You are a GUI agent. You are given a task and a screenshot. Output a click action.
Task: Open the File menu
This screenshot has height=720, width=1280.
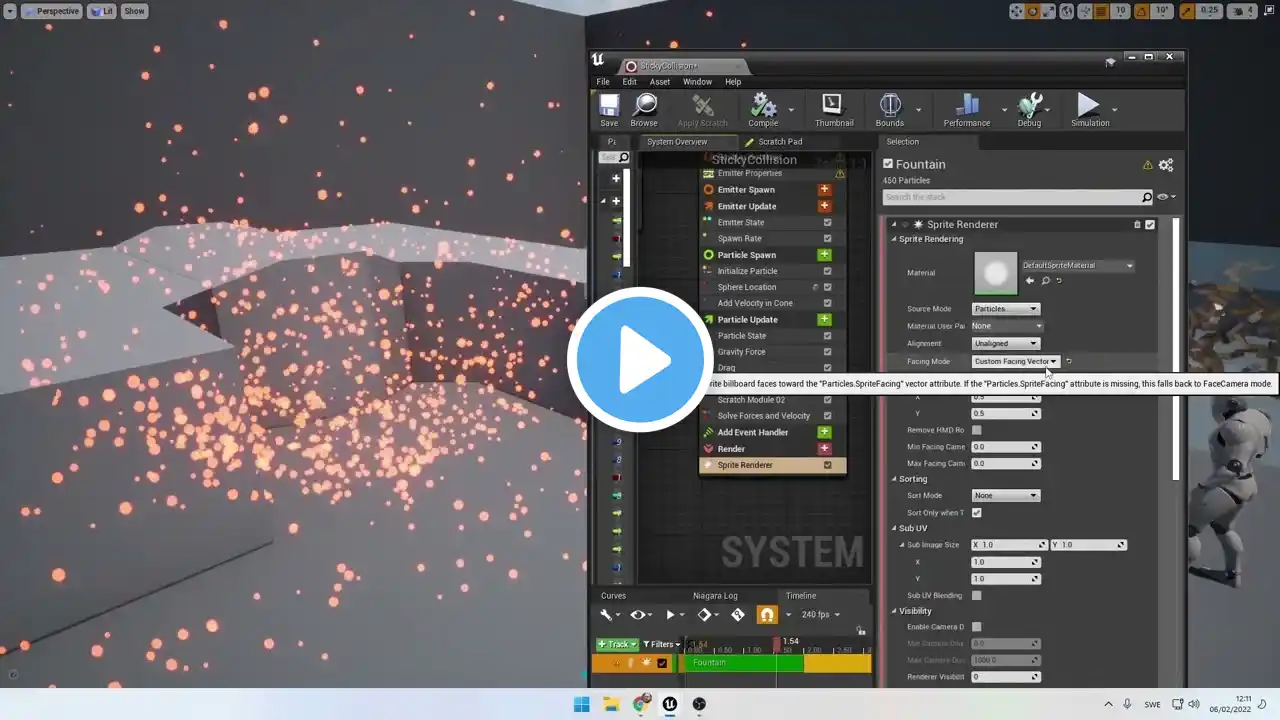tap(603, 82)
